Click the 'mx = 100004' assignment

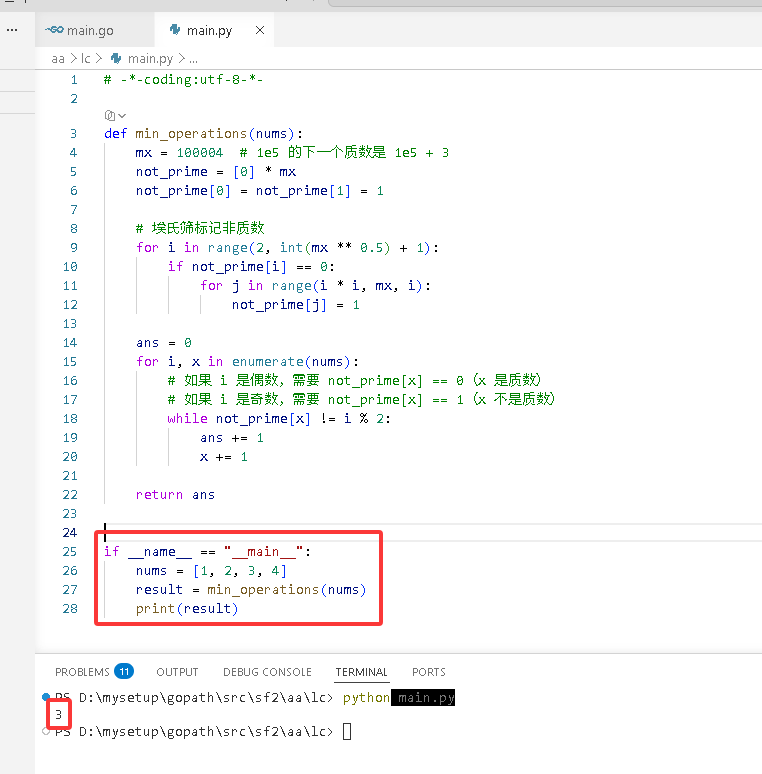(179, 153)
